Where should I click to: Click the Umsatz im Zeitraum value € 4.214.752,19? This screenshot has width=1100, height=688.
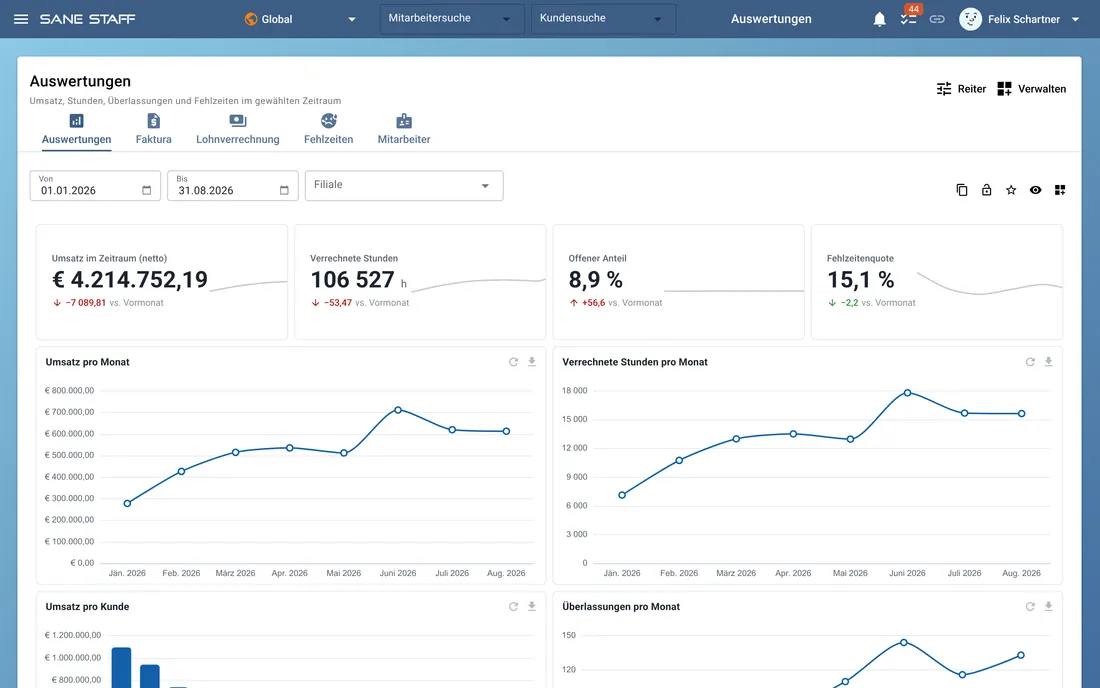tap(130, 280)
